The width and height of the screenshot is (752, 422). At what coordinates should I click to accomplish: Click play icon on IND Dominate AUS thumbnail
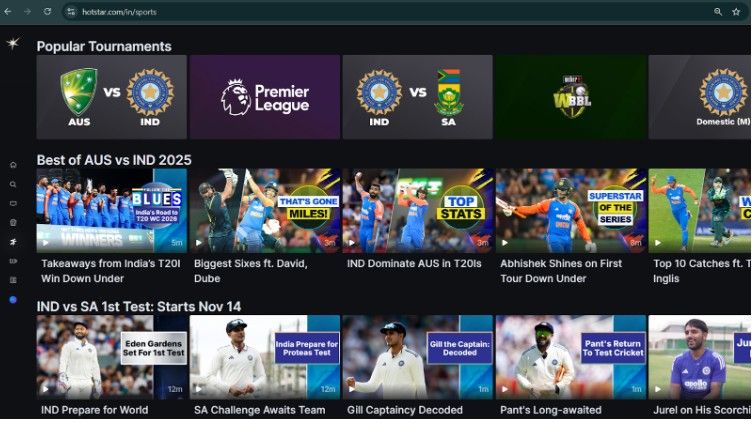pyautogui.click(x=352, y=243)
